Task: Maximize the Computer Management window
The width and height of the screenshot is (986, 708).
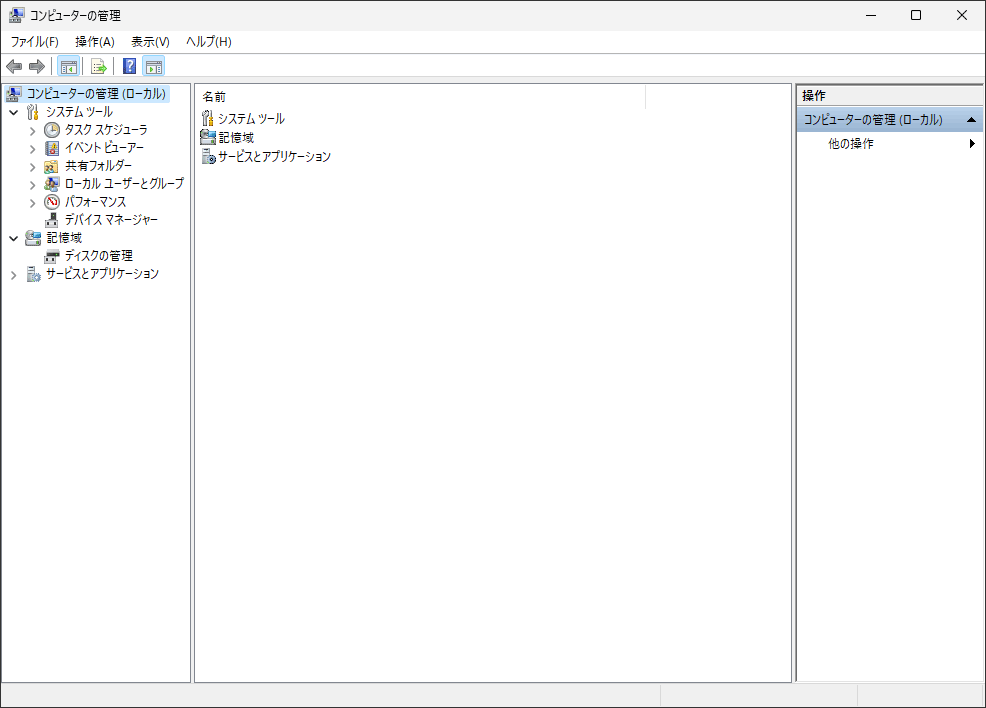Action: tap(916, 15)
